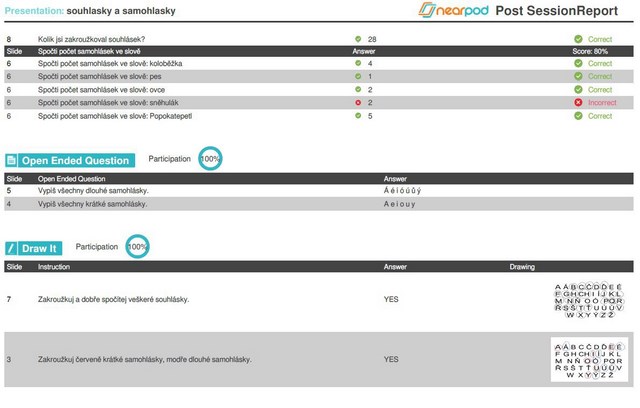
Task: Click green check icon beside answer 28
Action: (x=357, y=38)
